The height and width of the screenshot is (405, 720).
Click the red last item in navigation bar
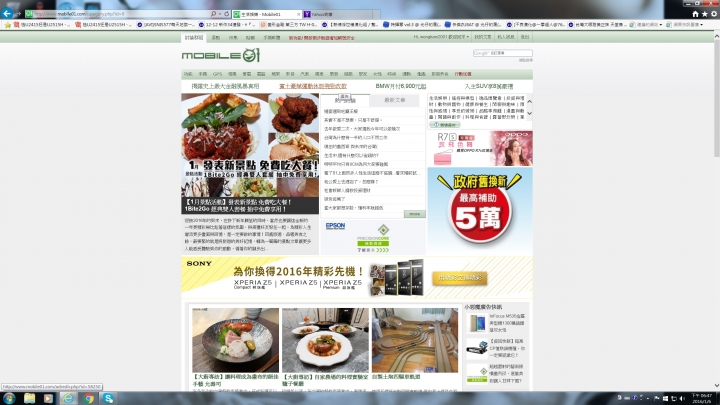click(x=463, y=74)
